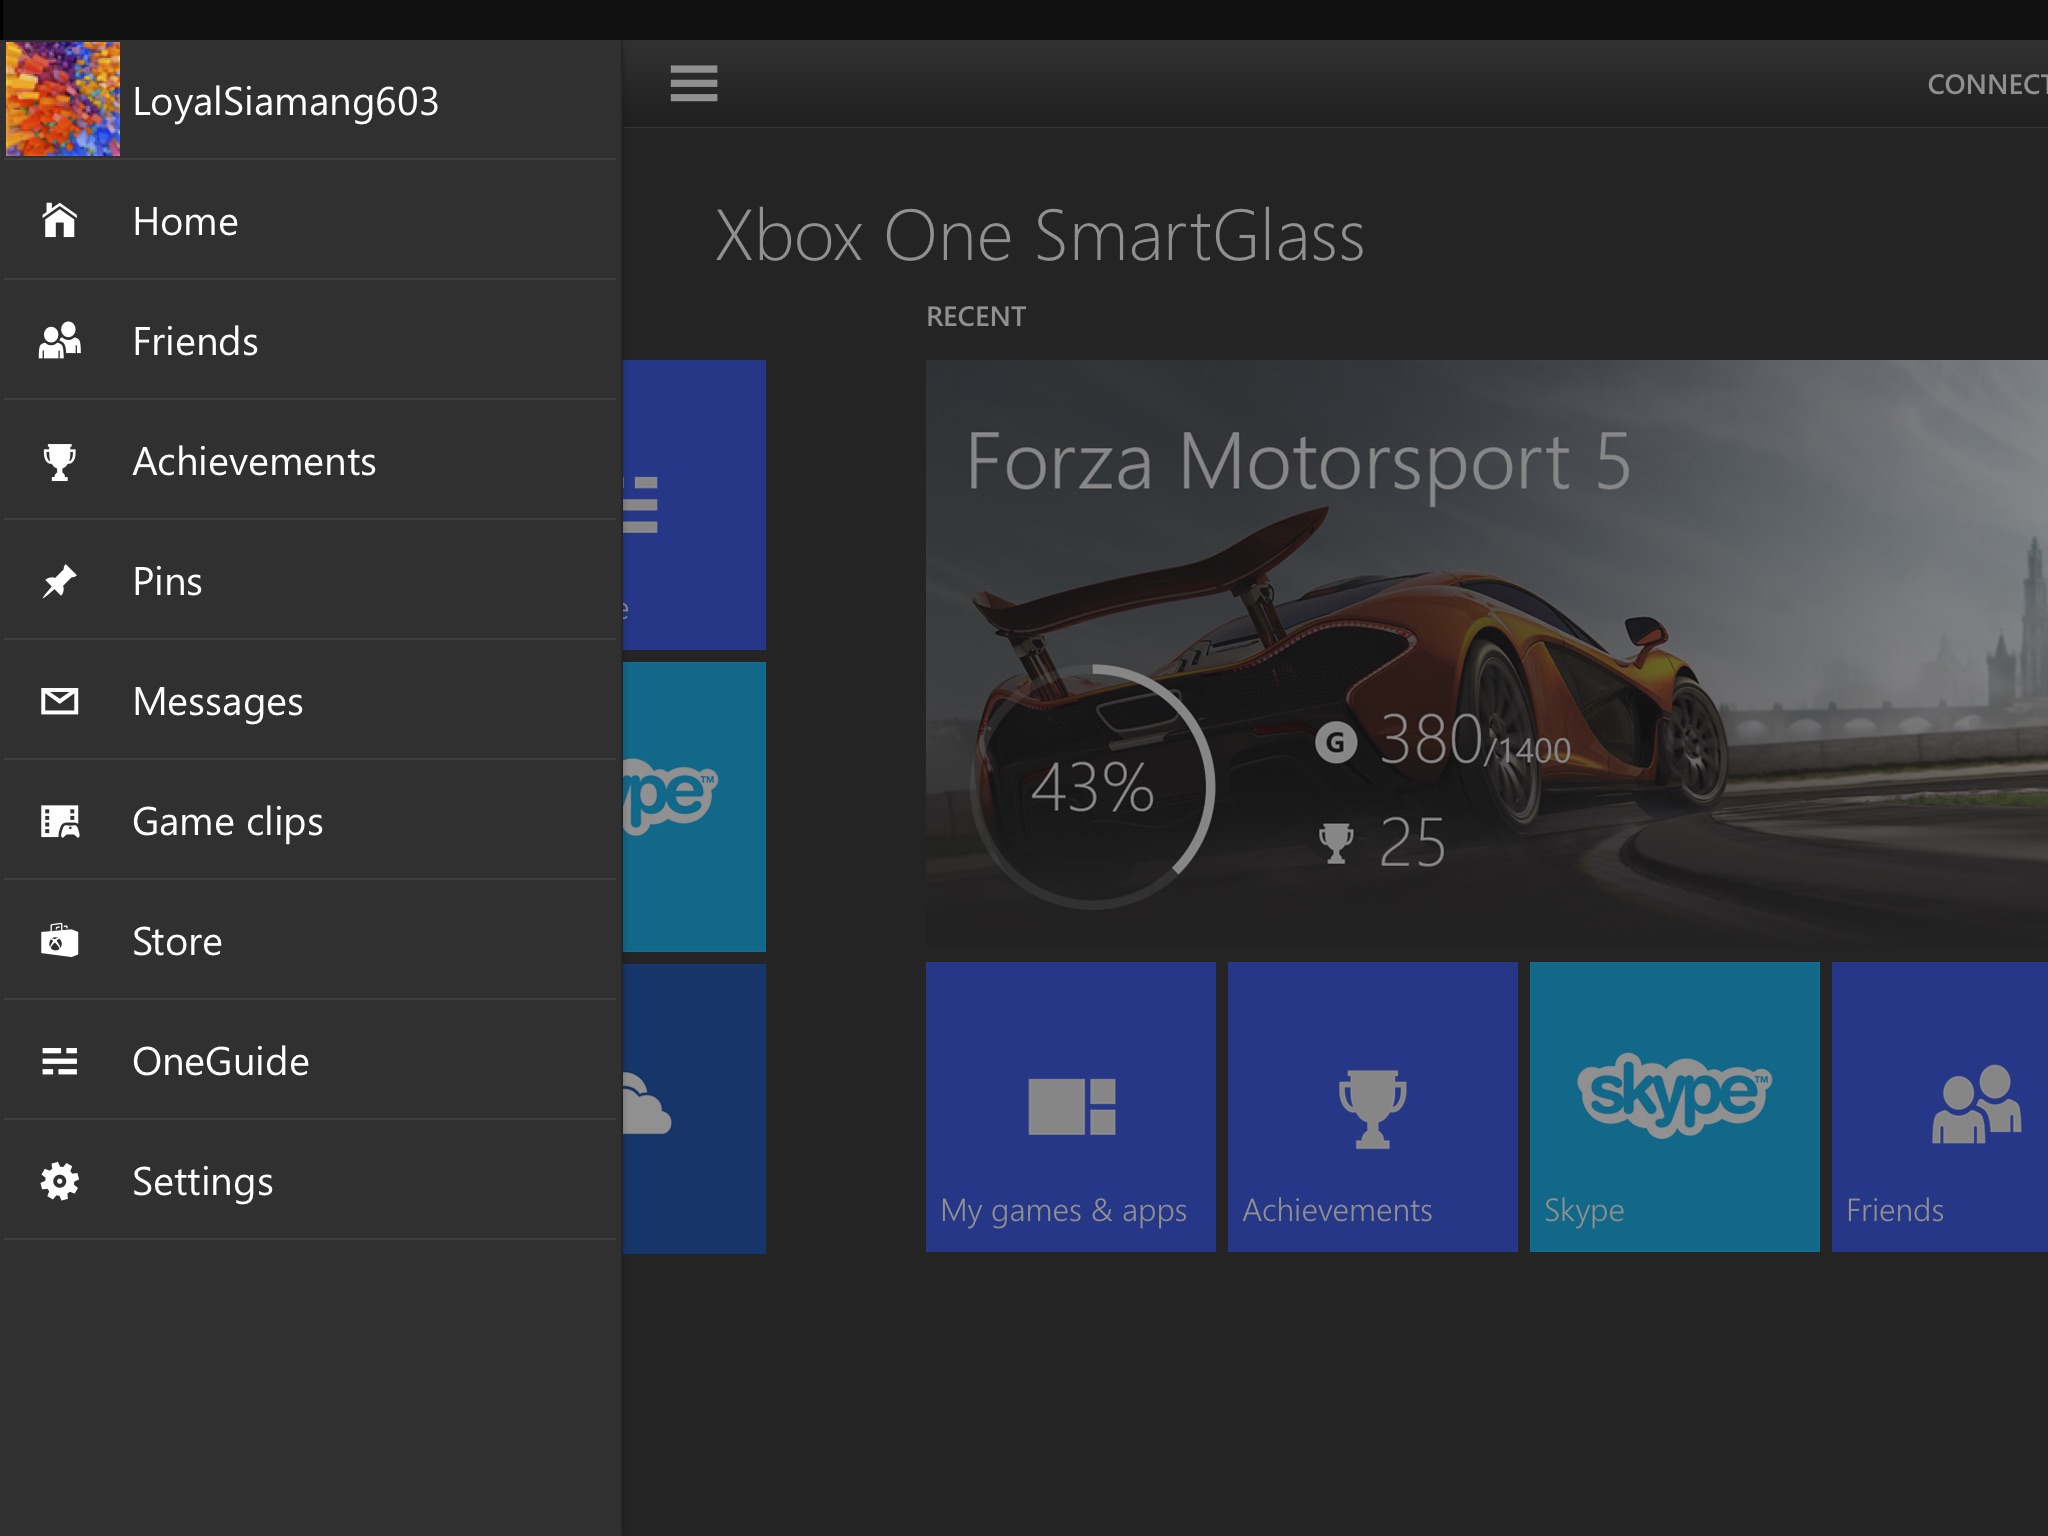Viewport: 2048px width, 1536px height.
Task: Tap the 380/1400 Gamerscore value
Action: [1476, 741]
